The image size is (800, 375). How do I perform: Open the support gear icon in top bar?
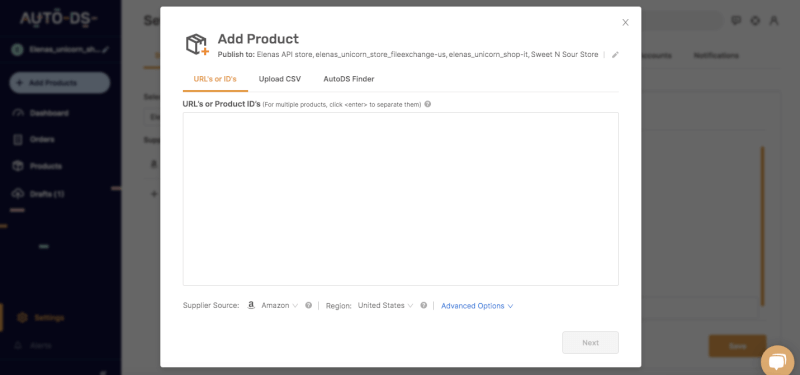tap(756, 21)
